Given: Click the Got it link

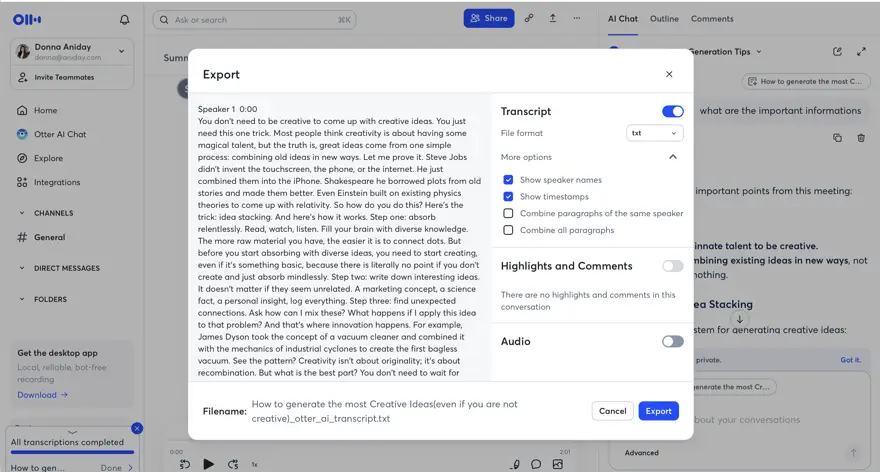Looking at the screenshot, I should click(x=850, y=360).
